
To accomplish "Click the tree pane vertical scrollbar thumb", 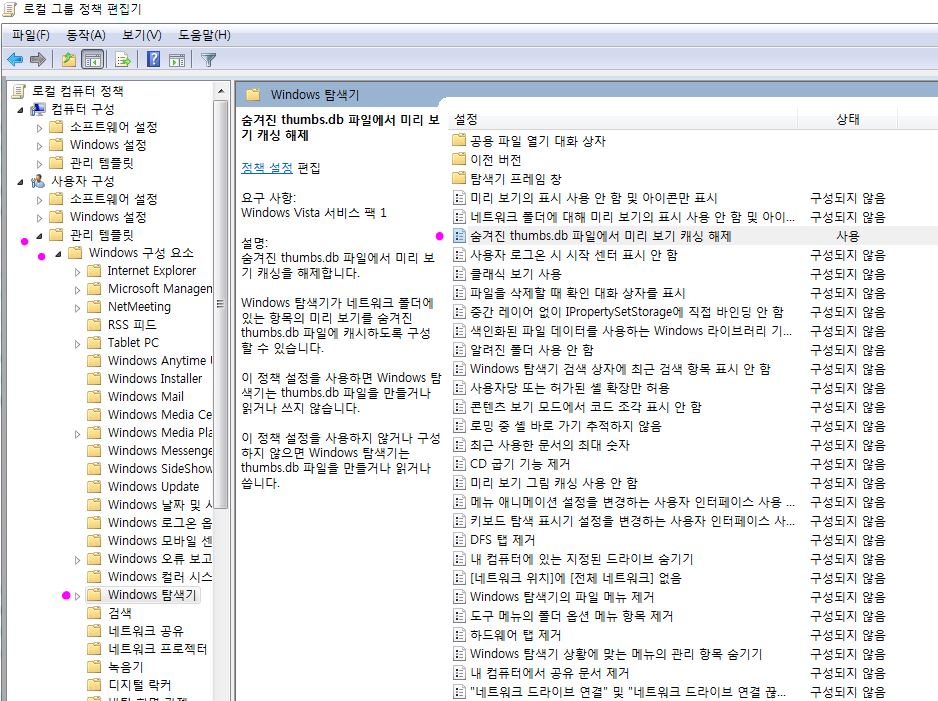I will 221,304.
